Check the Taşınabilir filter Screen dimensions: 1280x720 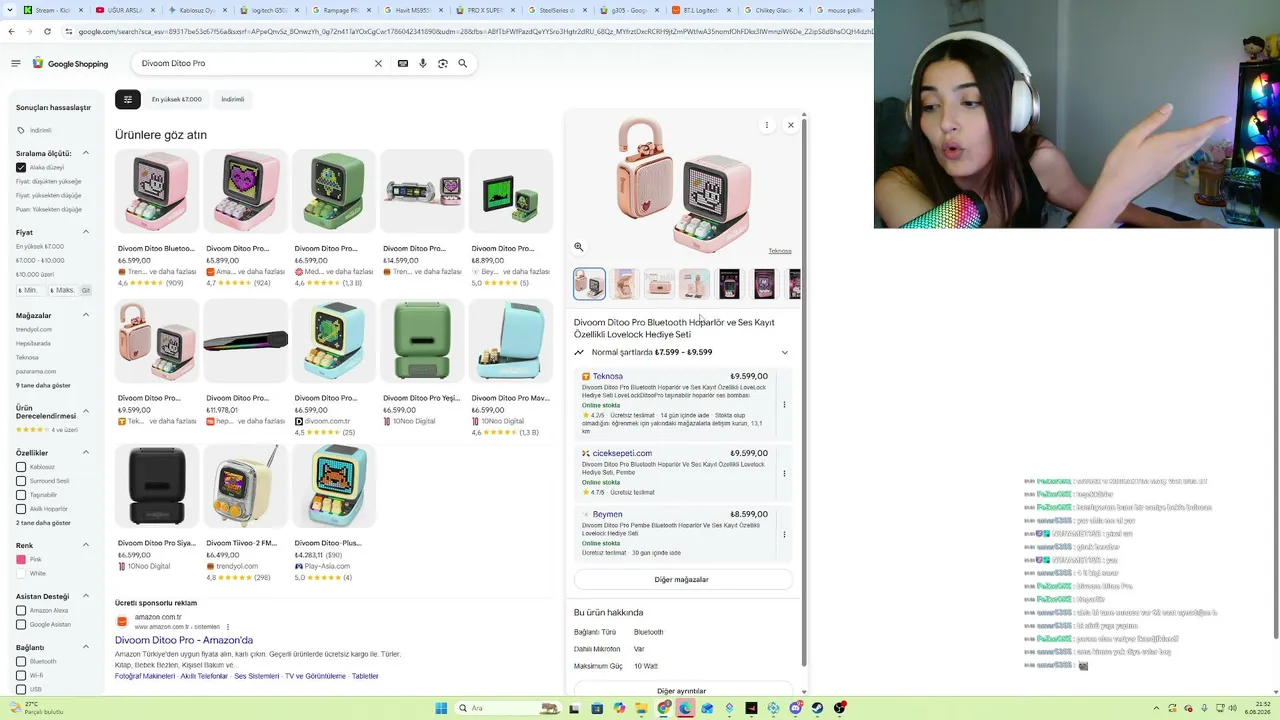pos(21,495)
